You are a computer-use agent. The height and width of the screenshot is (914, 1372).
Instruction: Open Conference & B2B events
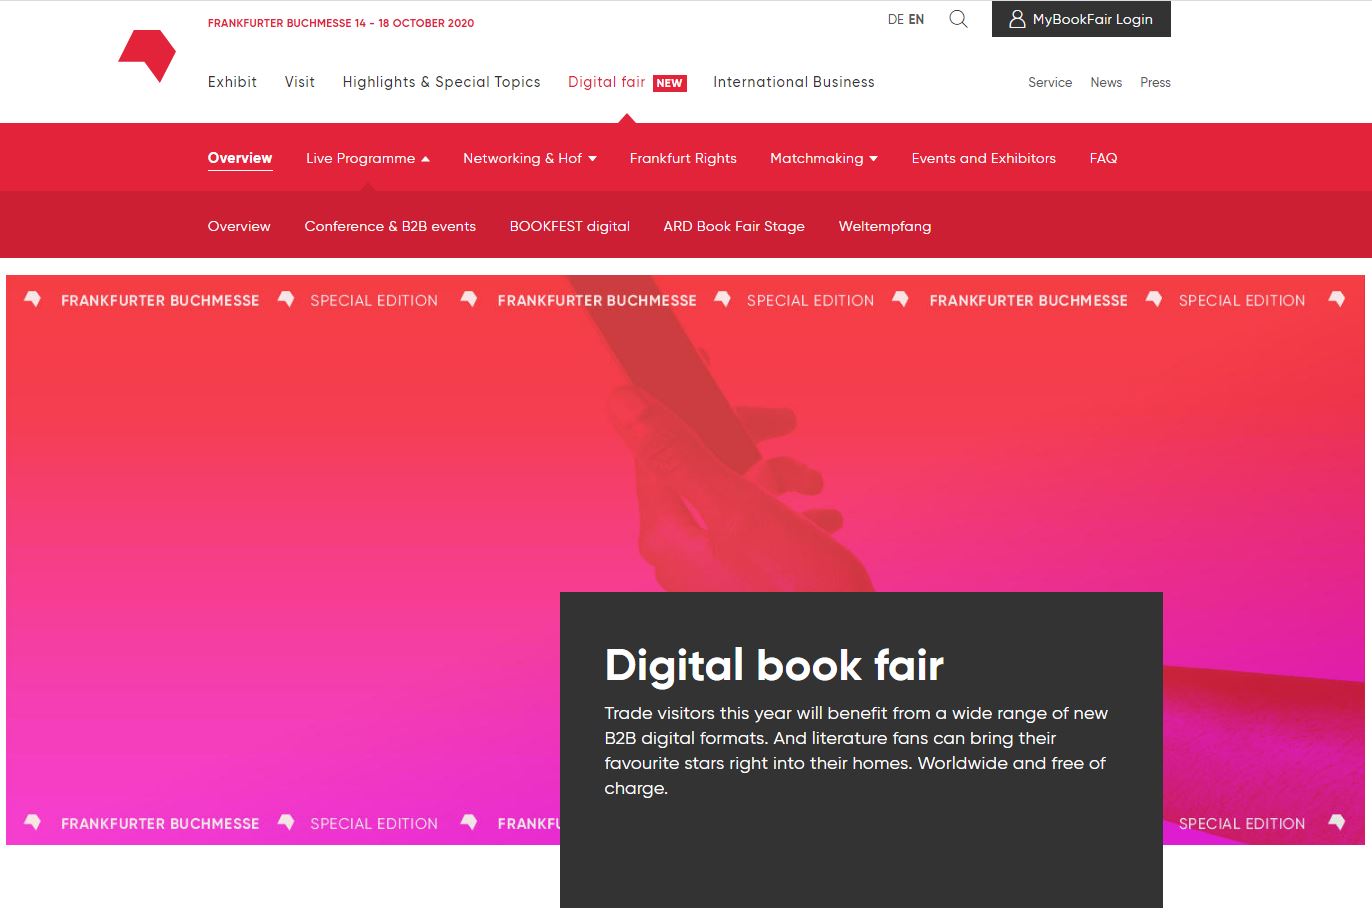pos(390,226)
